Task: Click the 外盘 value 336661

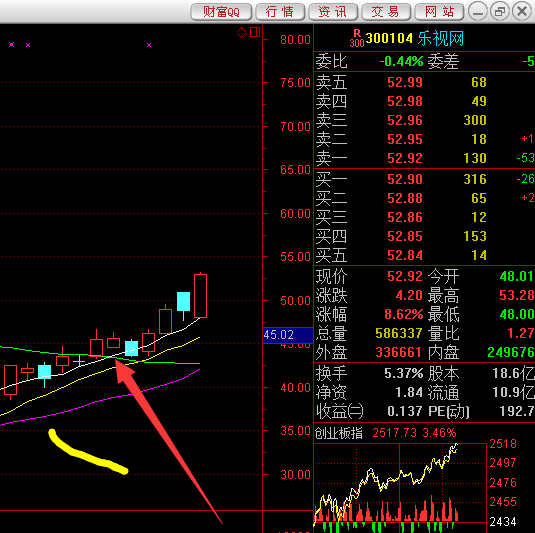Action: point(399,352)
